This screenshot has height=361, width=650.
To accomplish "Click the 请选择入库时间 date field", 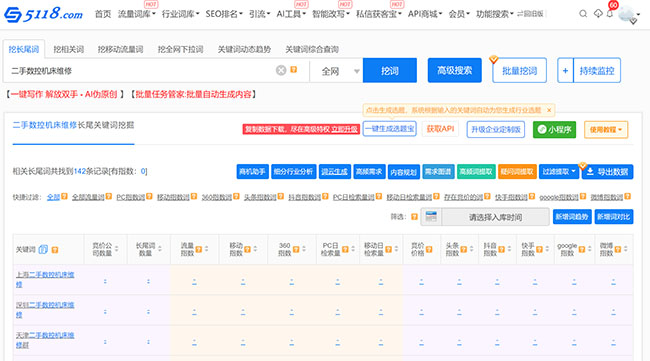I will [495, 217].
